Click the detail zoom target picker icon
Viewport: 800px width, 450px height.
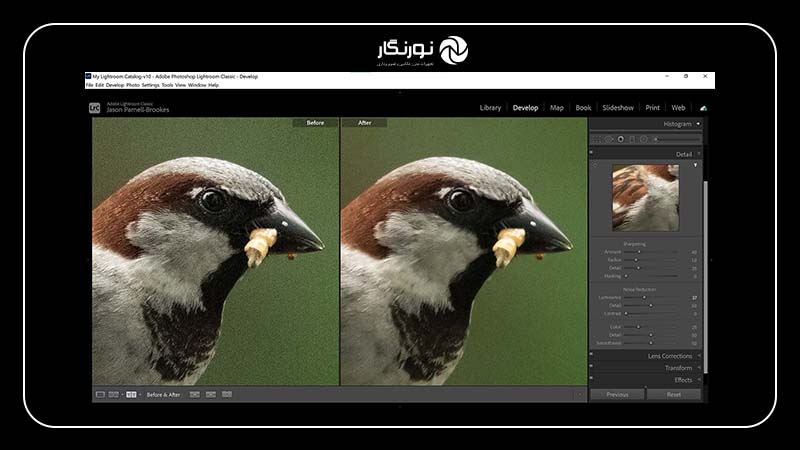tap(595, 165)
